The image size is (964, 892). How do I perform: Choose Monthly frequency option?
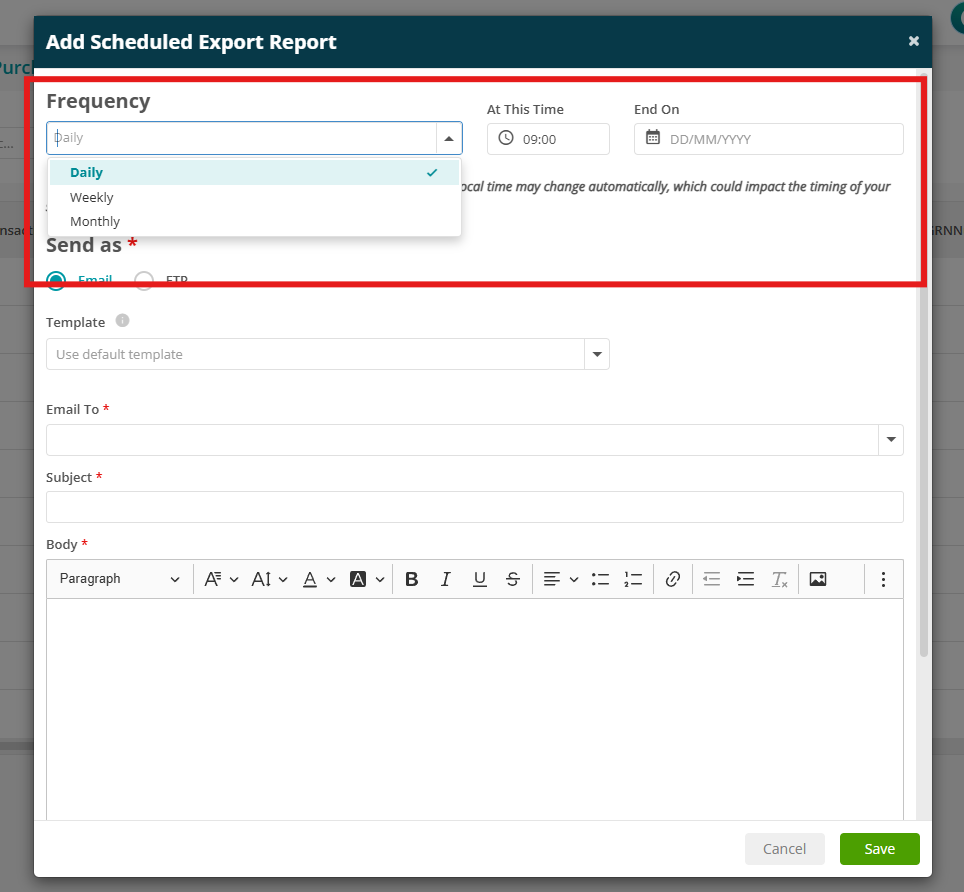254,221
